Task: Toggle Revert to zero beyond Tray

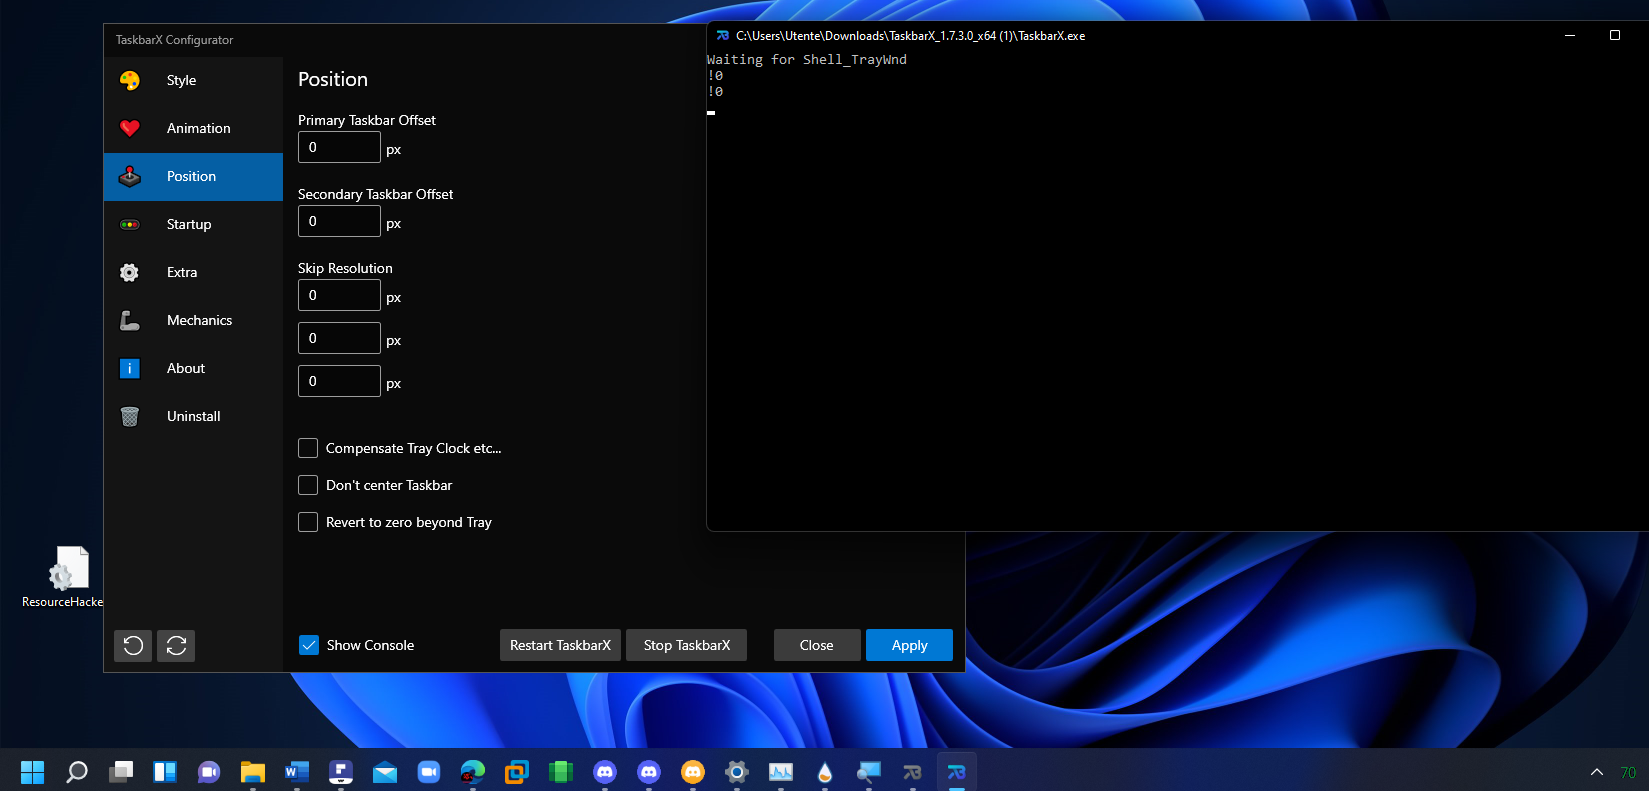Action: pyautogui.click(x=308, y=522)
